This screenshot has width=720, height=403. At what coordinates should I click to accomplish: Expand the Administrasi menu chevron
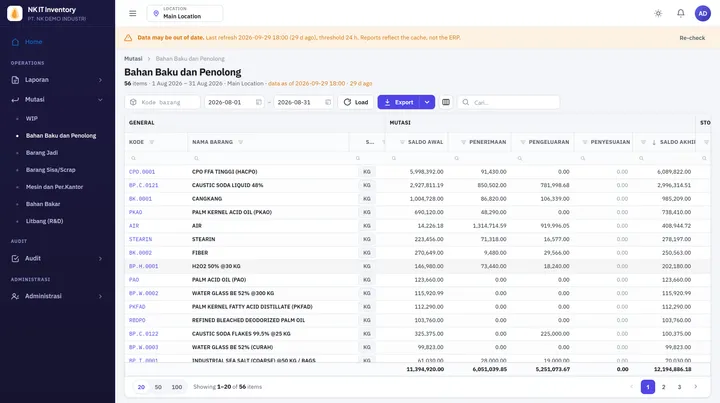pyautogui.click(x=100, y=296)
